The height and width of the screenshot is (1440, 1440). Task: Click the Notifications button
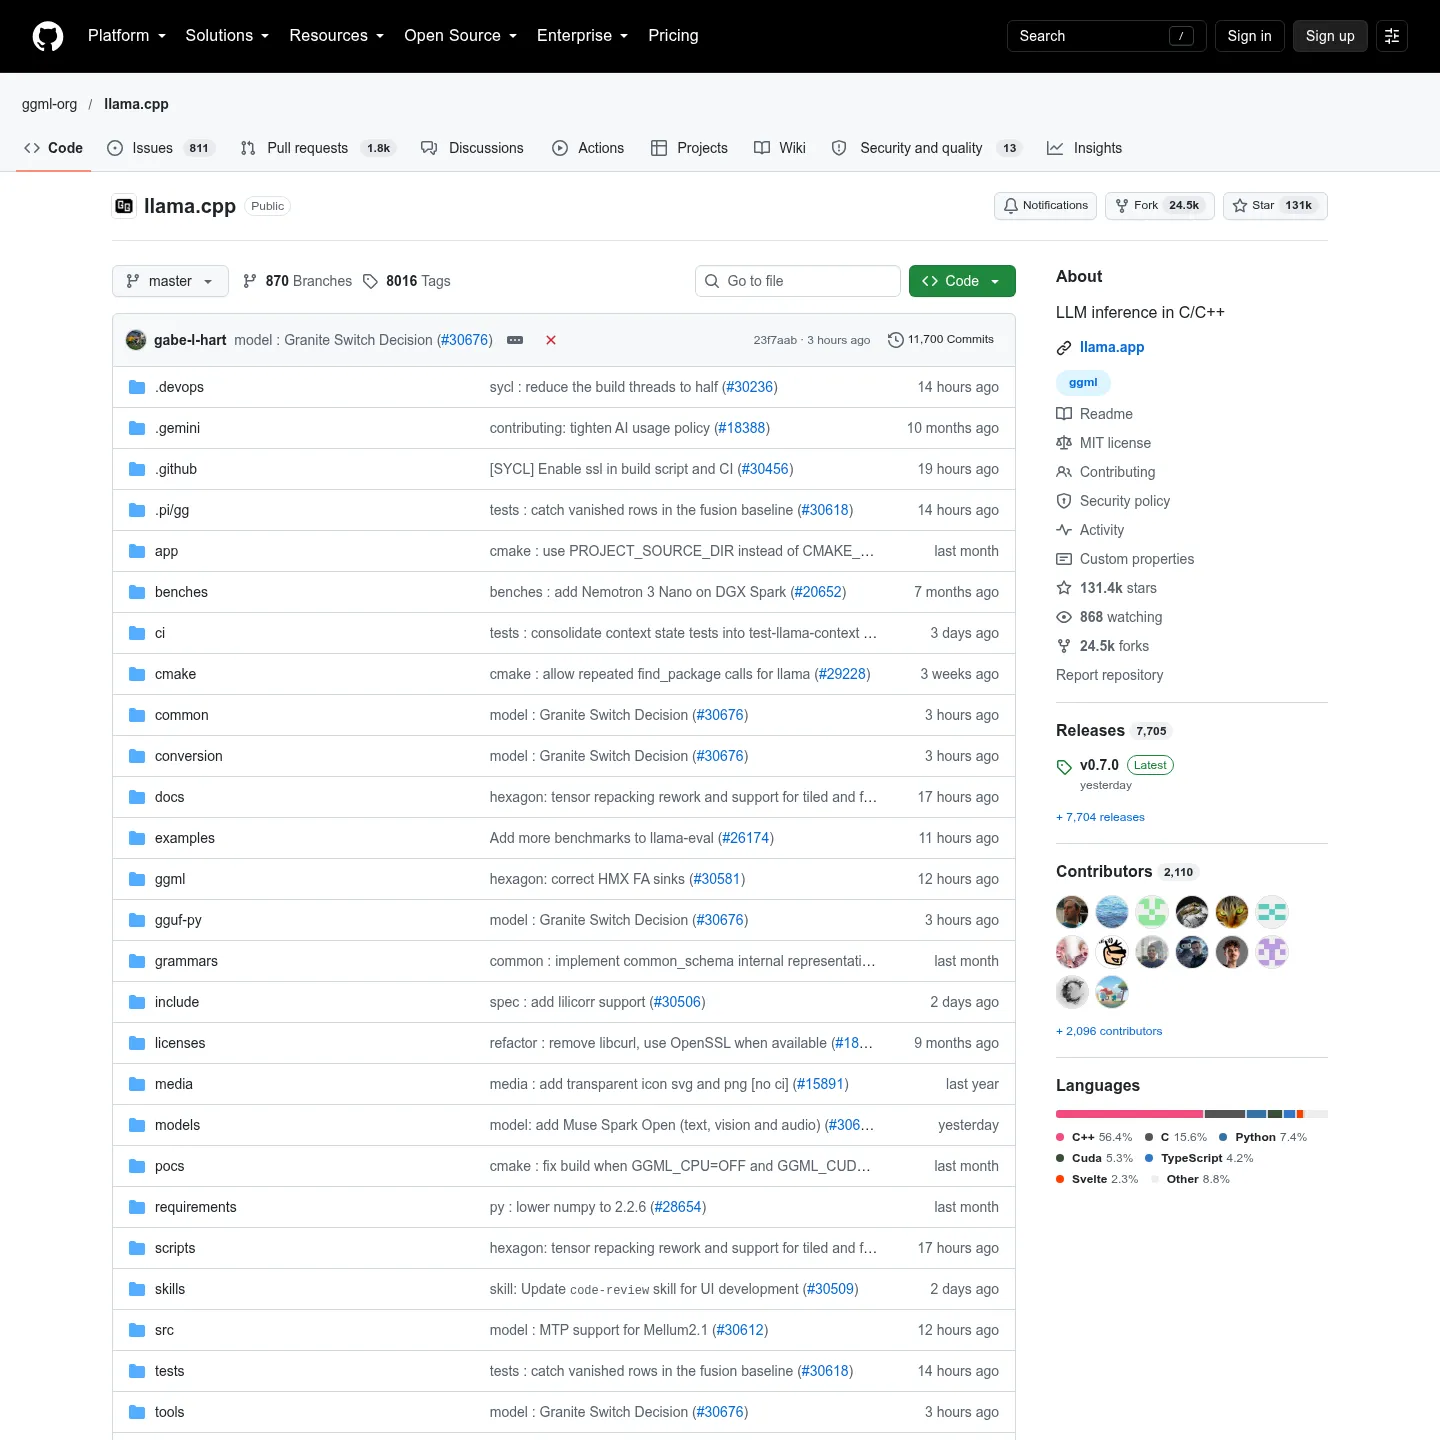point(1045,206)
